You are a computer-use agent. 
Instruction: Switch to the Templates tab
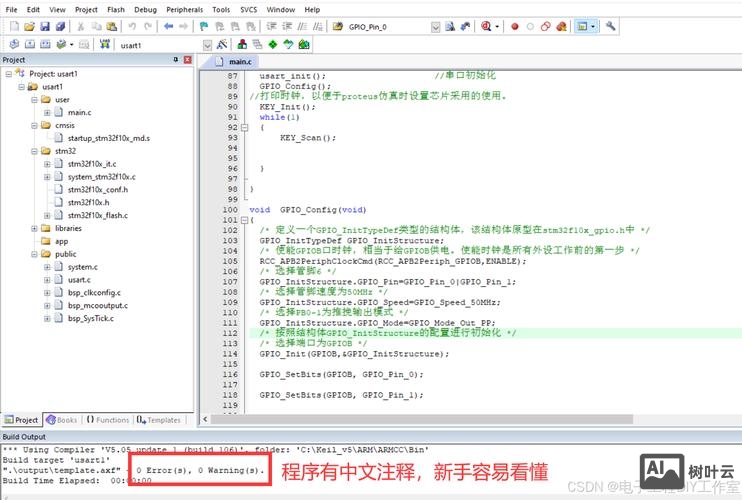point(159,420)
